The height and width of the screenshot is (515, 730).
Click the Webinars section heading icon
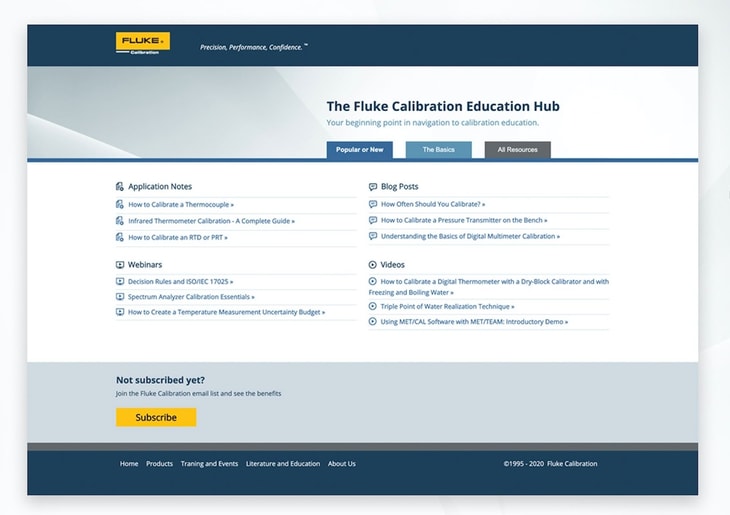(120, 264)
